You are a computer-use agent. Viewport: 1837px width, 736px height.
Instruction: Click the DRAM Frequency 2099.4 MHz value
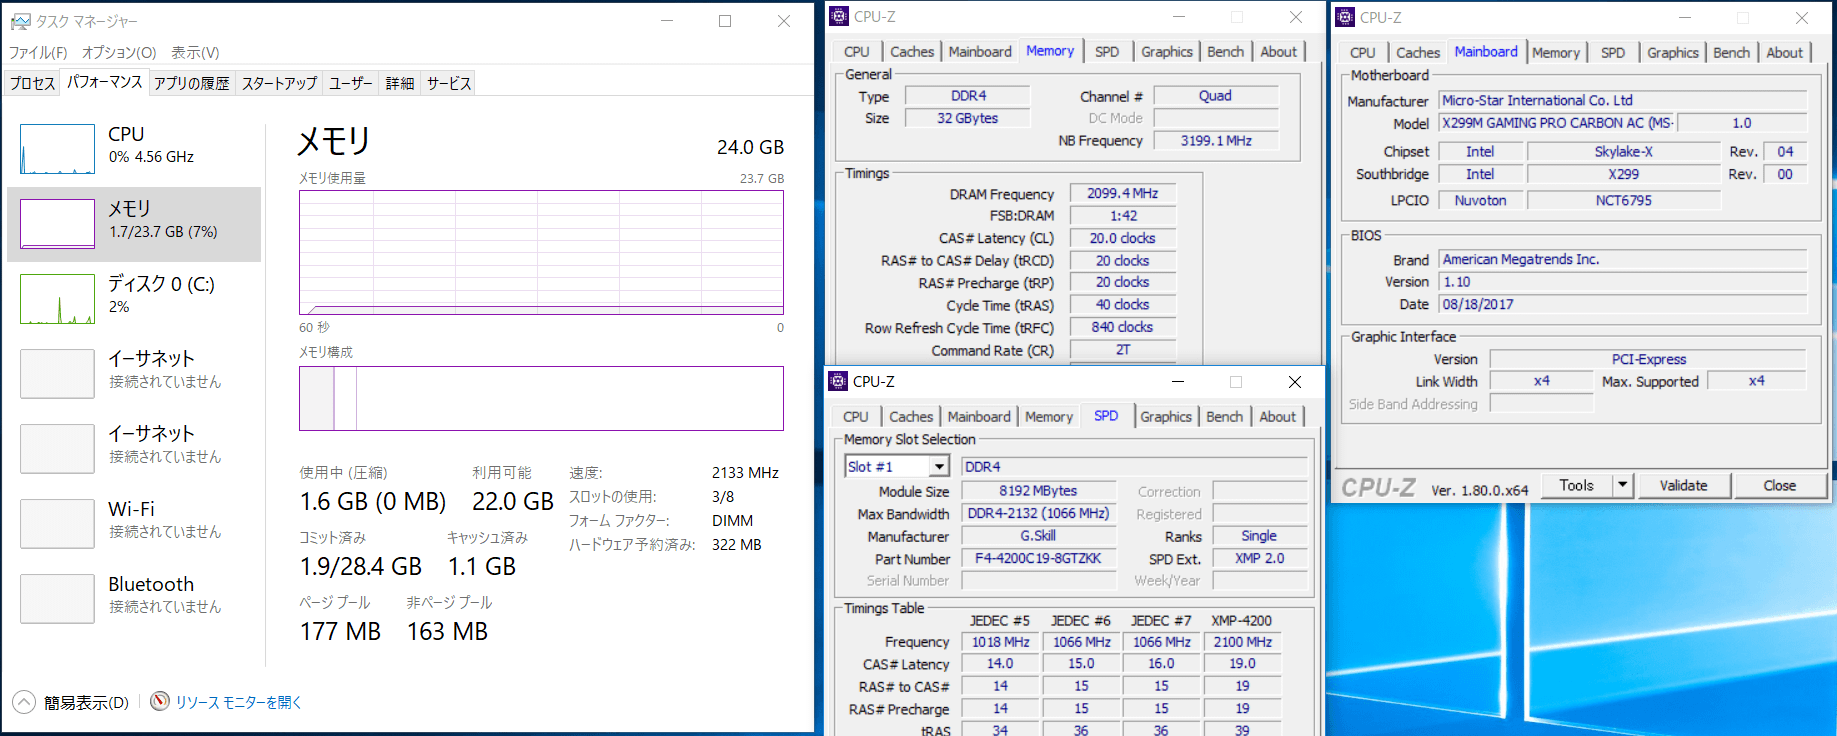pyautogui.click(x=1123, y=193)
